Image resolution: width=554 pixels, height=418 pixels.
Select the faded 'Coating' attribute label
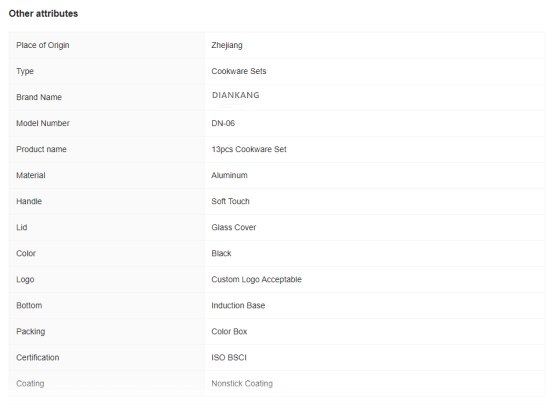pyautogui.click(x=30, y=383)
